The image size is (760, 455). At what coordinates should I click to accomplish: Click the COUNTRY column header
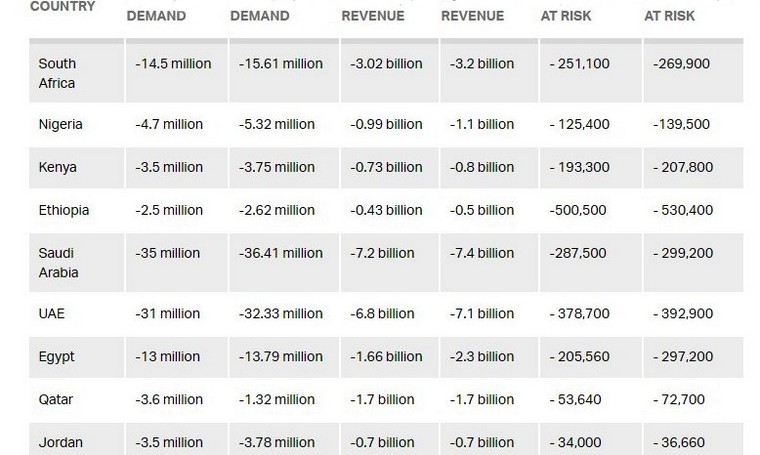tap(62, 7)
